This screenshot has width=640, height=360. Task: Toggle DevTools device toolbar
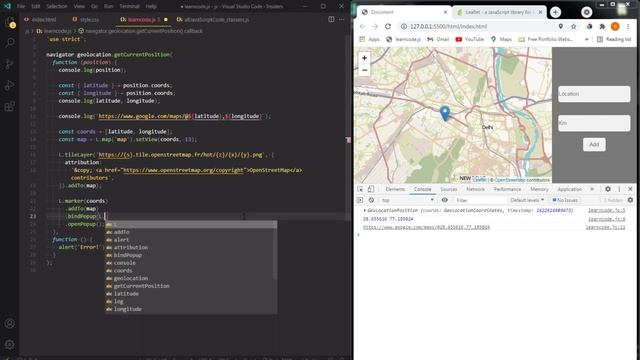[x=371, y=189]
